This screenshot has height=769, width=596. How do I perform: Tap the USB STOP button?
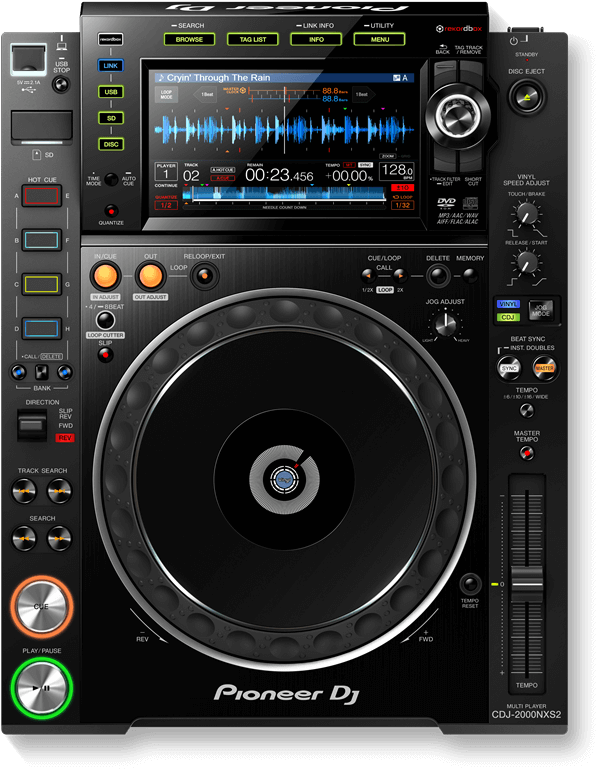click(x=61, y=85)
